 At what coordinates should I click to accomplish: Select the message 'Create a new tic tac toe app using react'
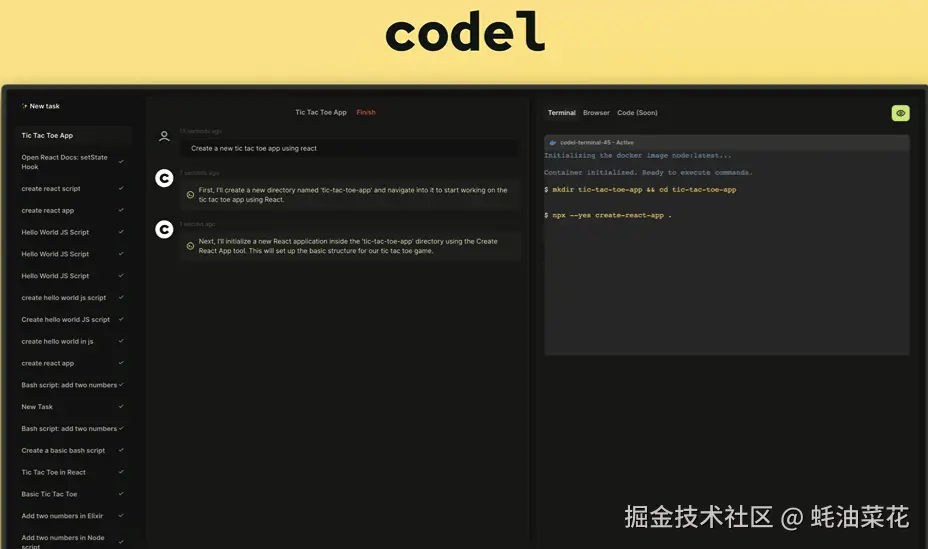(349, 148)
